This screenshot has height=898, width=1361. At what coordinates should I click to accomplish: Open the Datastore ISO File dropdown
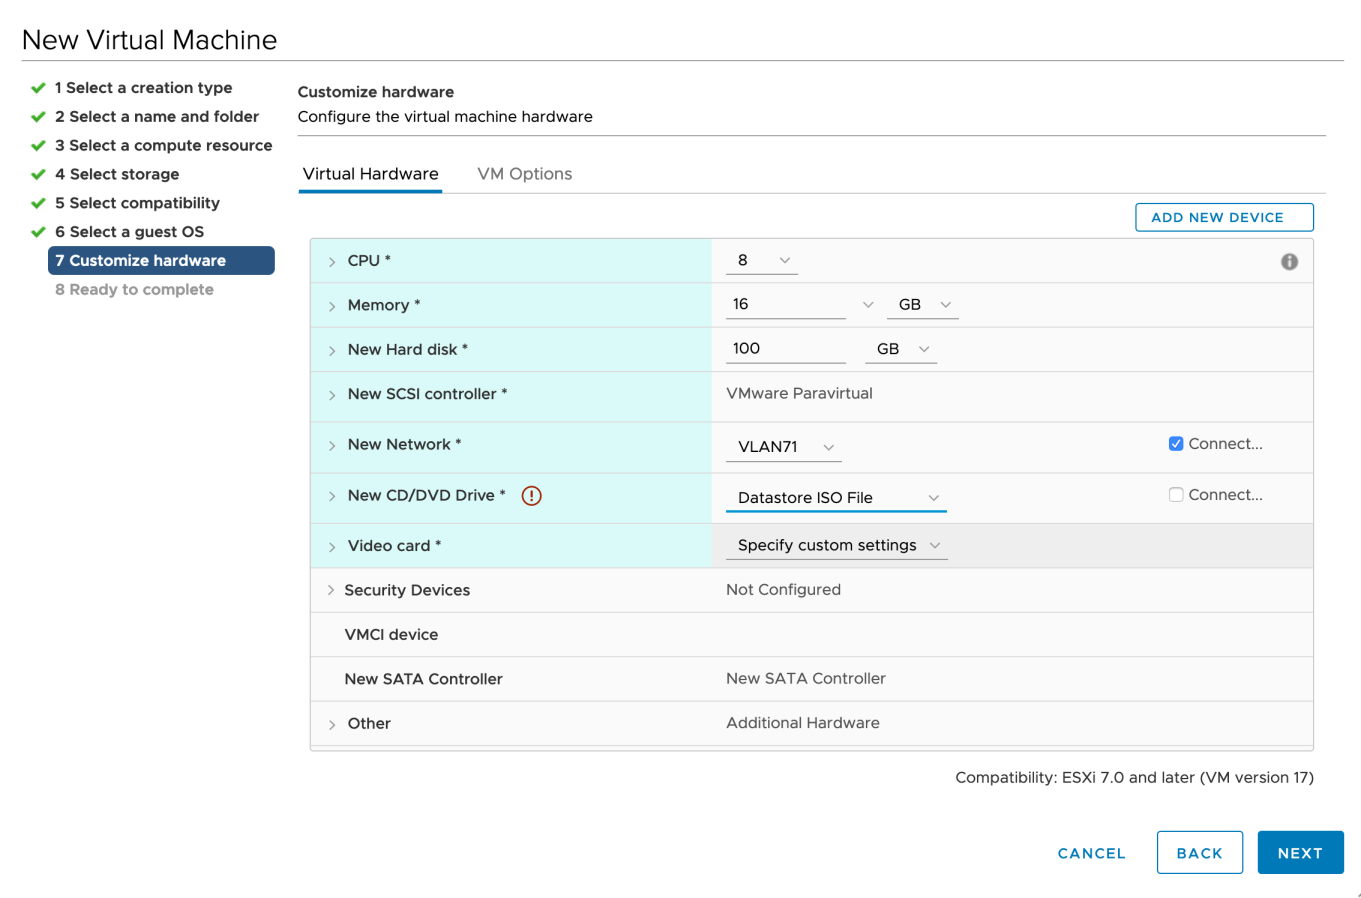pyautogui.click(x=836, y=497)
